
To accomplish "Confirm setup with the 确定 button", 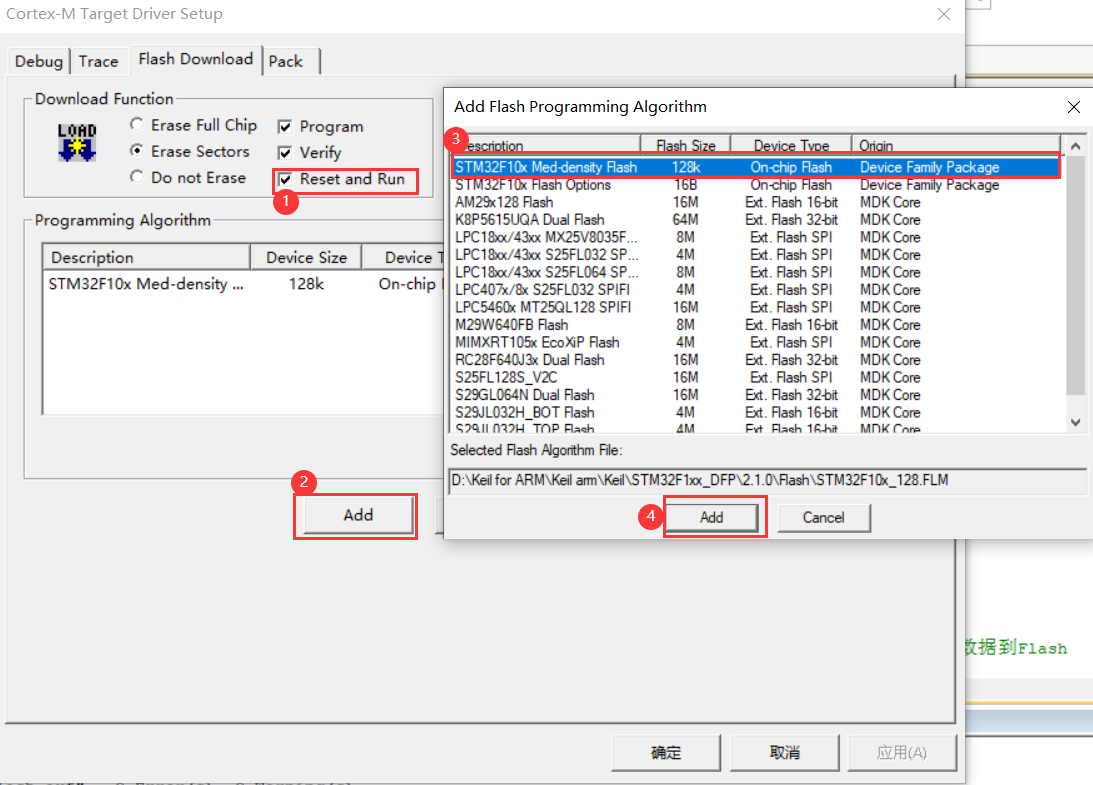I will [x=666, y=753].
